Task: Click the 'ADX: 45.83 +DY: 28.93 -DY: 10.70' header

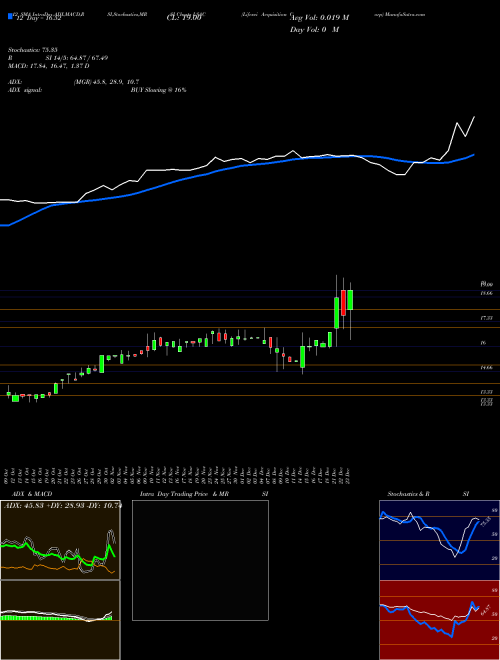Action: (62, 504)
